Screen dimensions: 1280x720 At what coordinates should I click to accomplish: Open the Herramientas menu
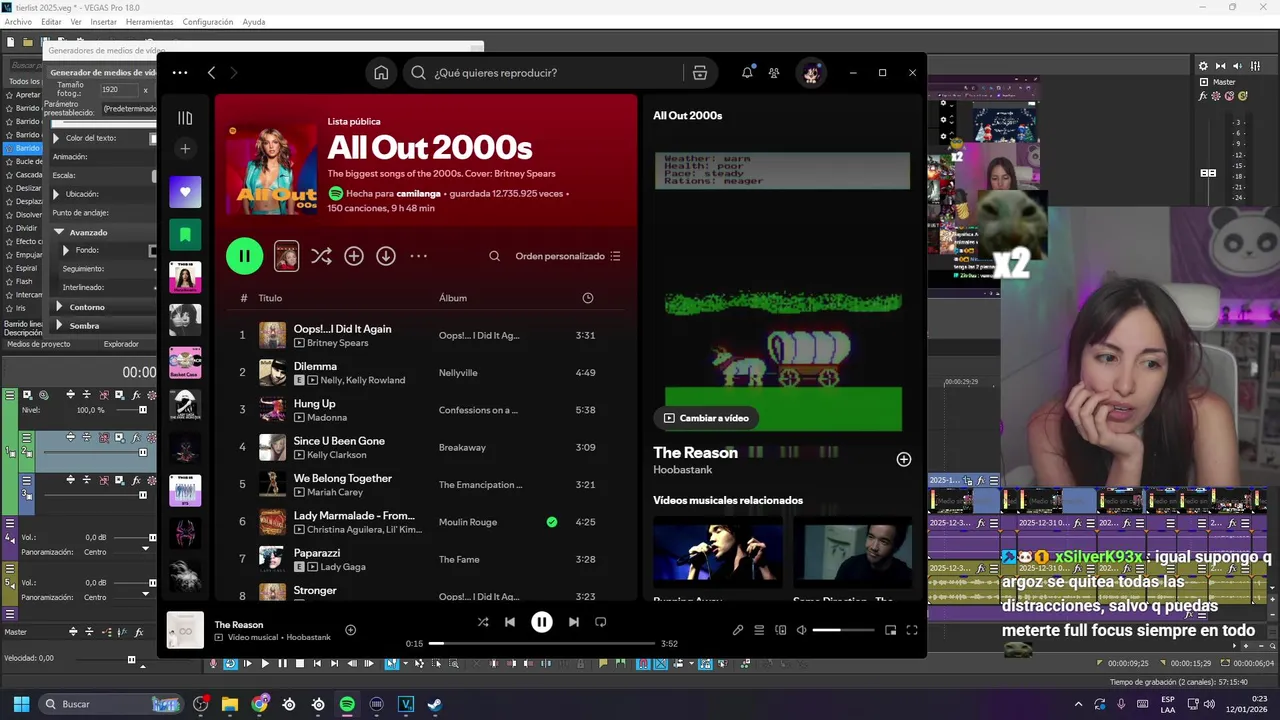tap(149, 22)
